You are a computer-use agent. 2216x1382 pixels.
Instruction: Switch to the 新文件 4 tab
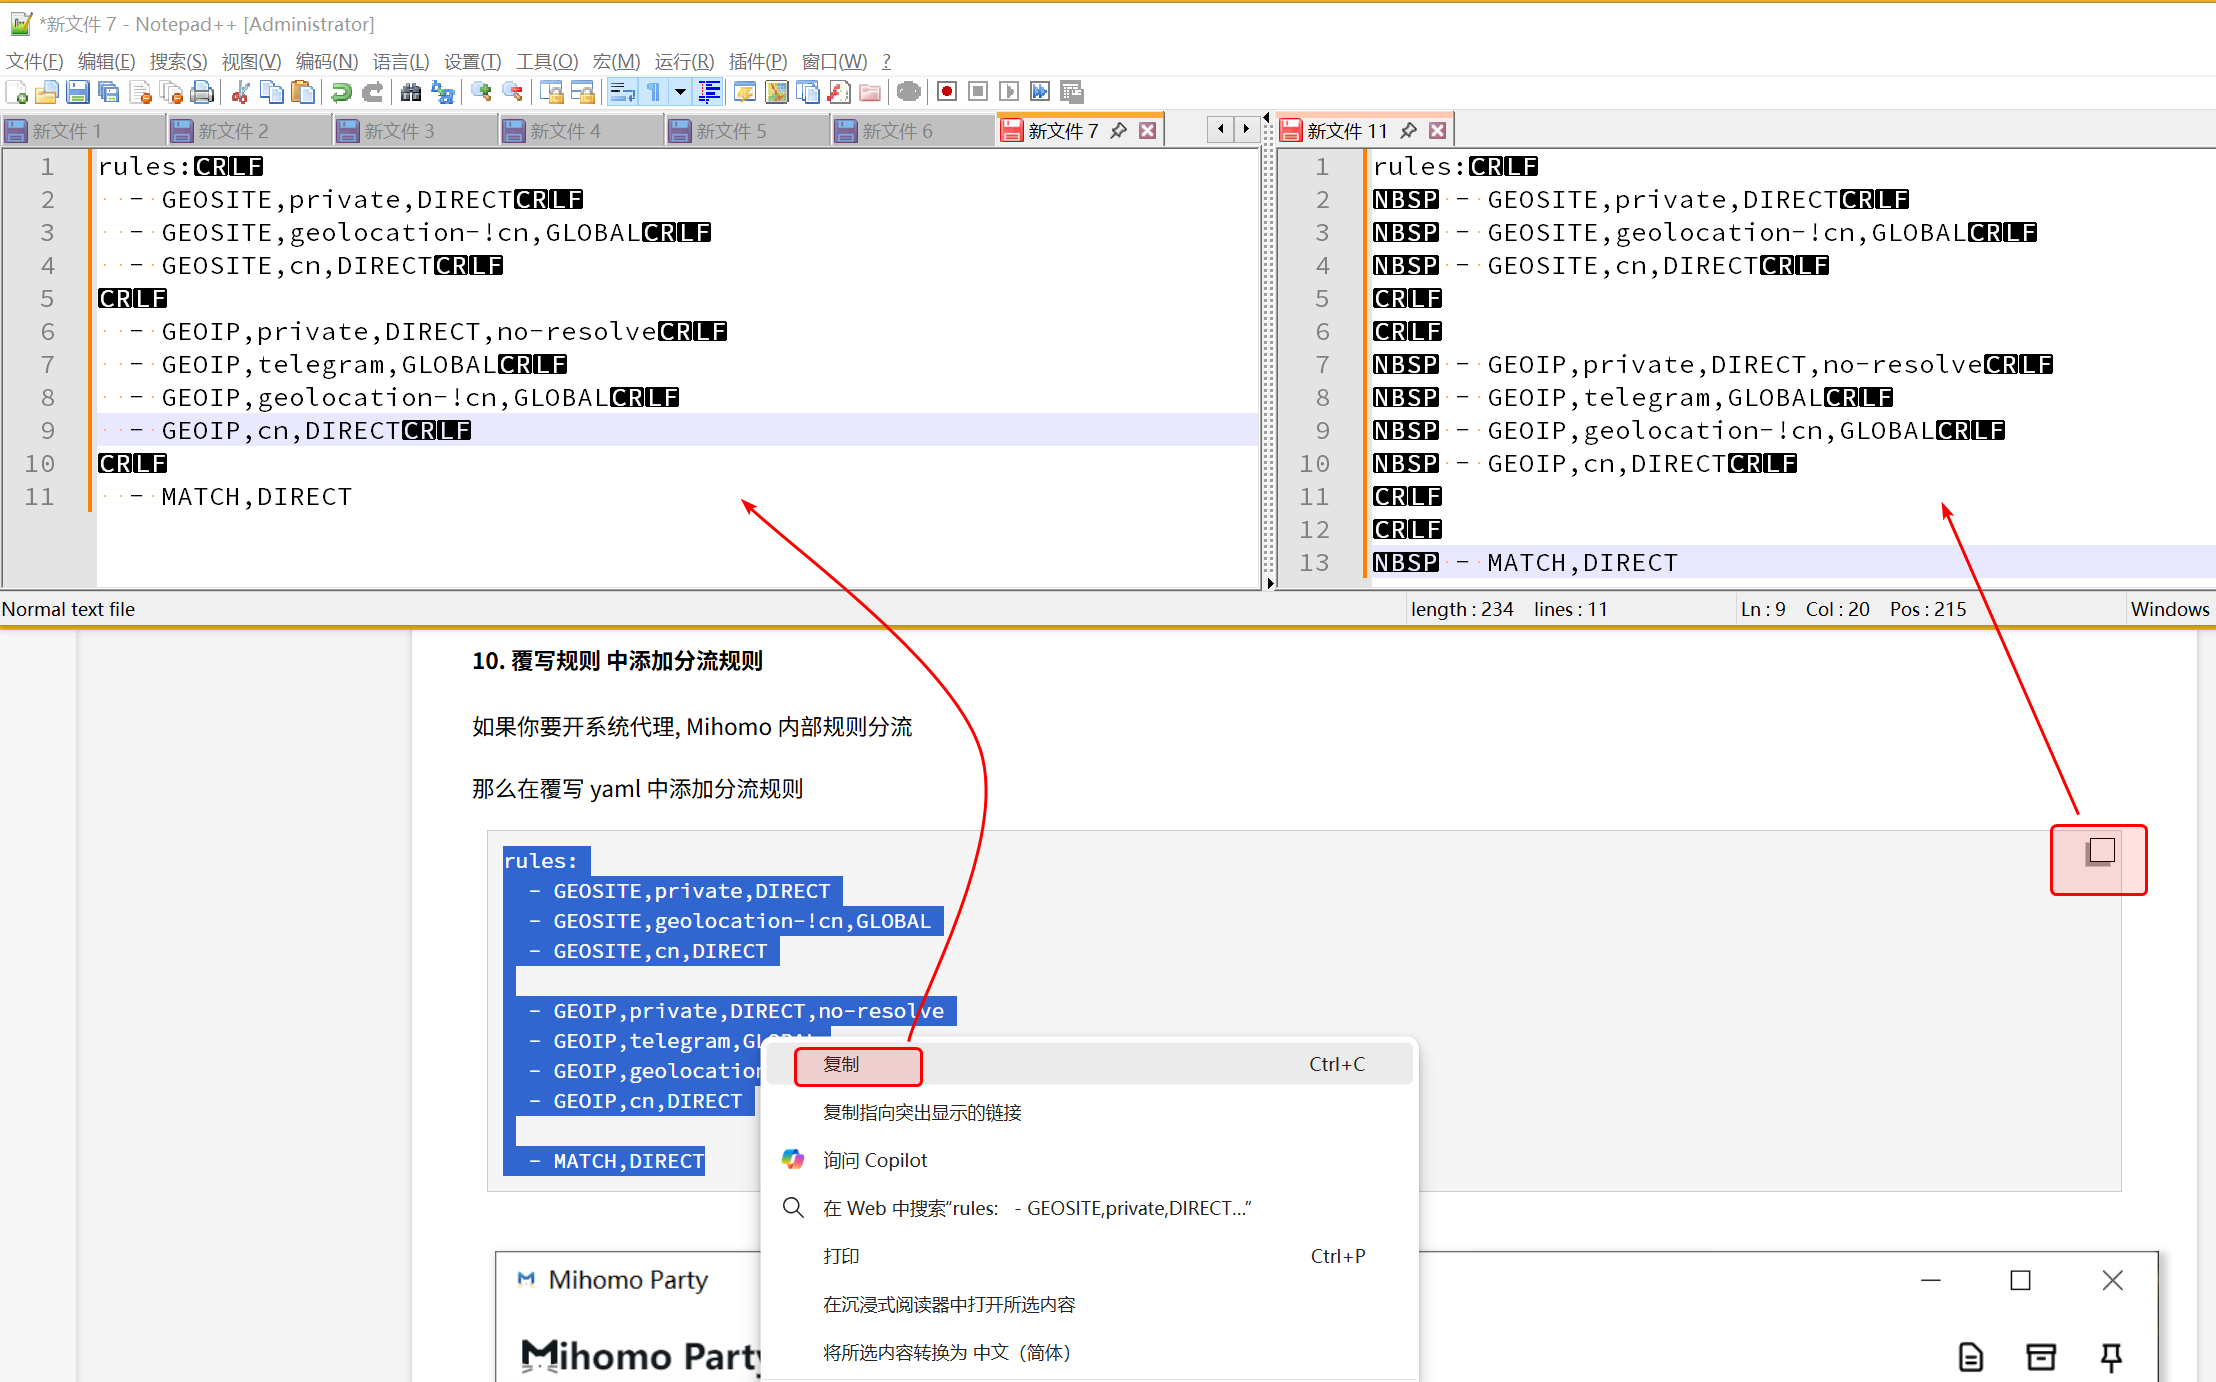pyautogui.click(x=565, y=131)
